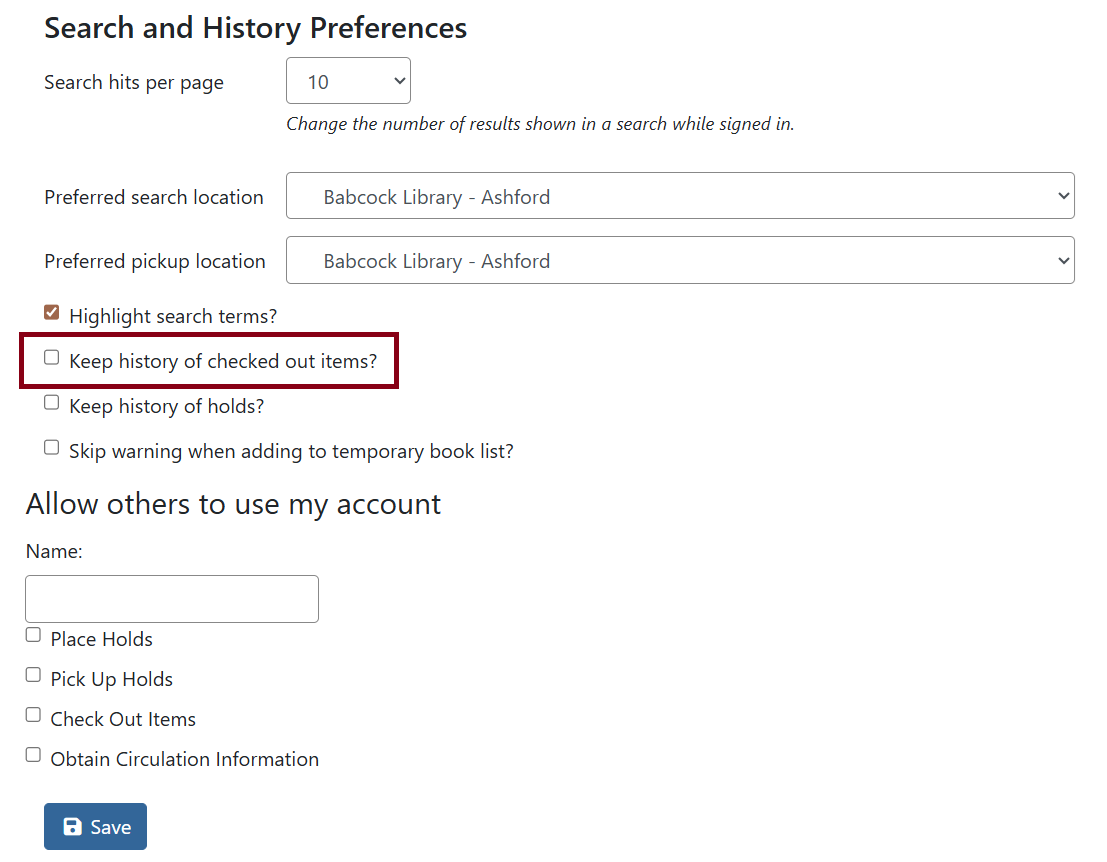Open the Preferred search location selector
The width and height of the screenshot is (1107, 862).
point(680,196)
